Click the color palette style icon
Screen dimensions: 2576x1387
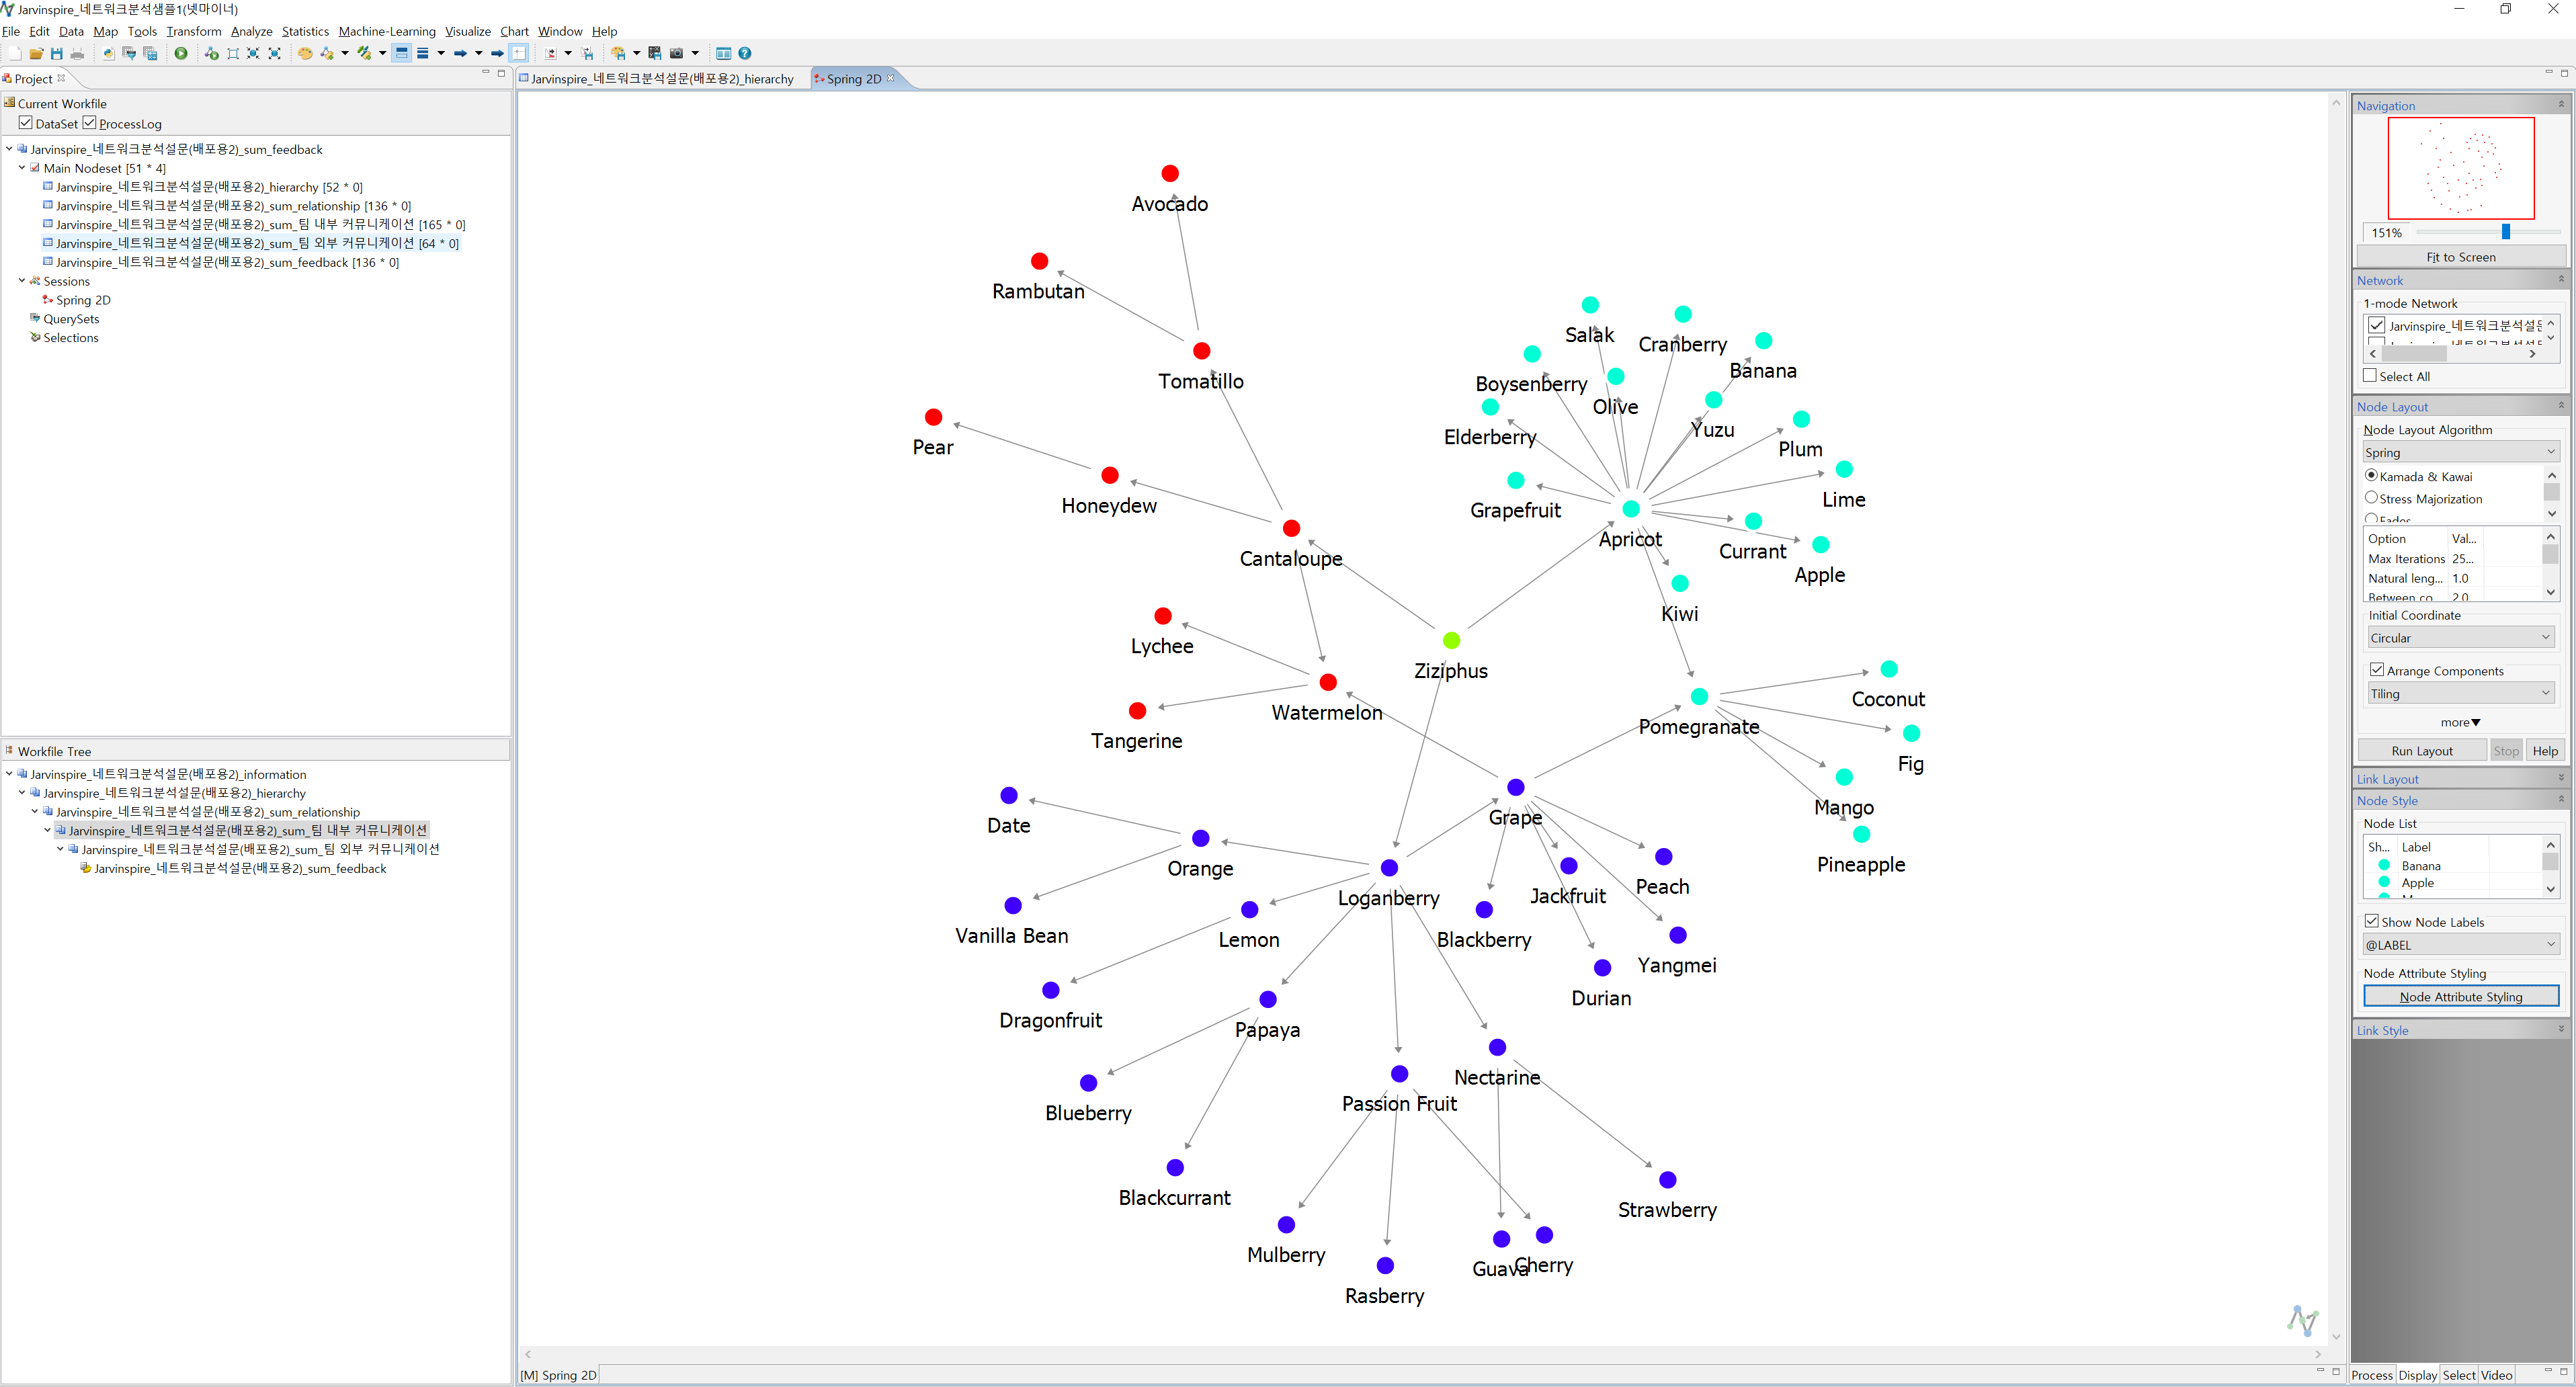point(305,54)
